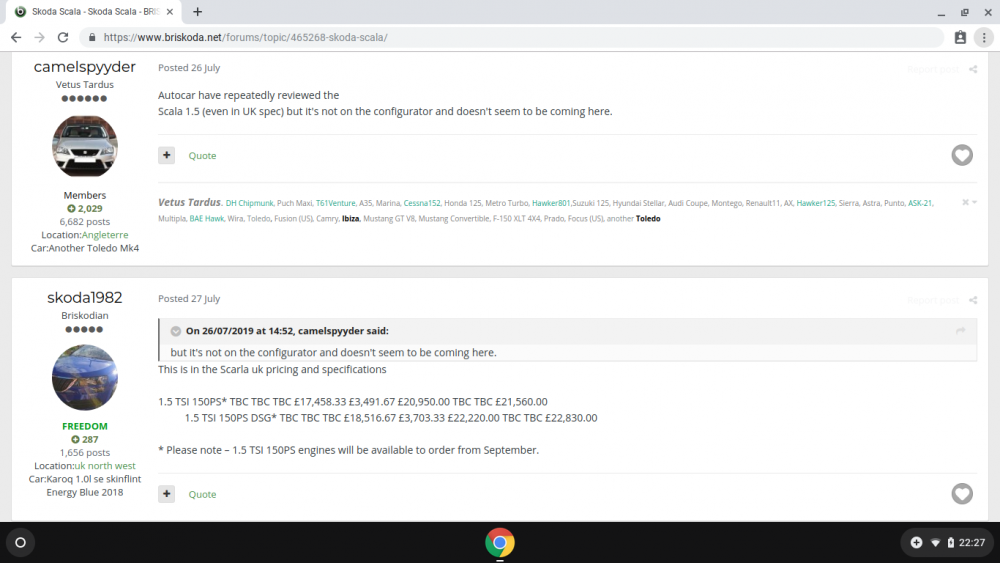Viewport: 1000px width, 563px height.
Task: Like skoda1982's post with heart icon
Action: [962, 494]
